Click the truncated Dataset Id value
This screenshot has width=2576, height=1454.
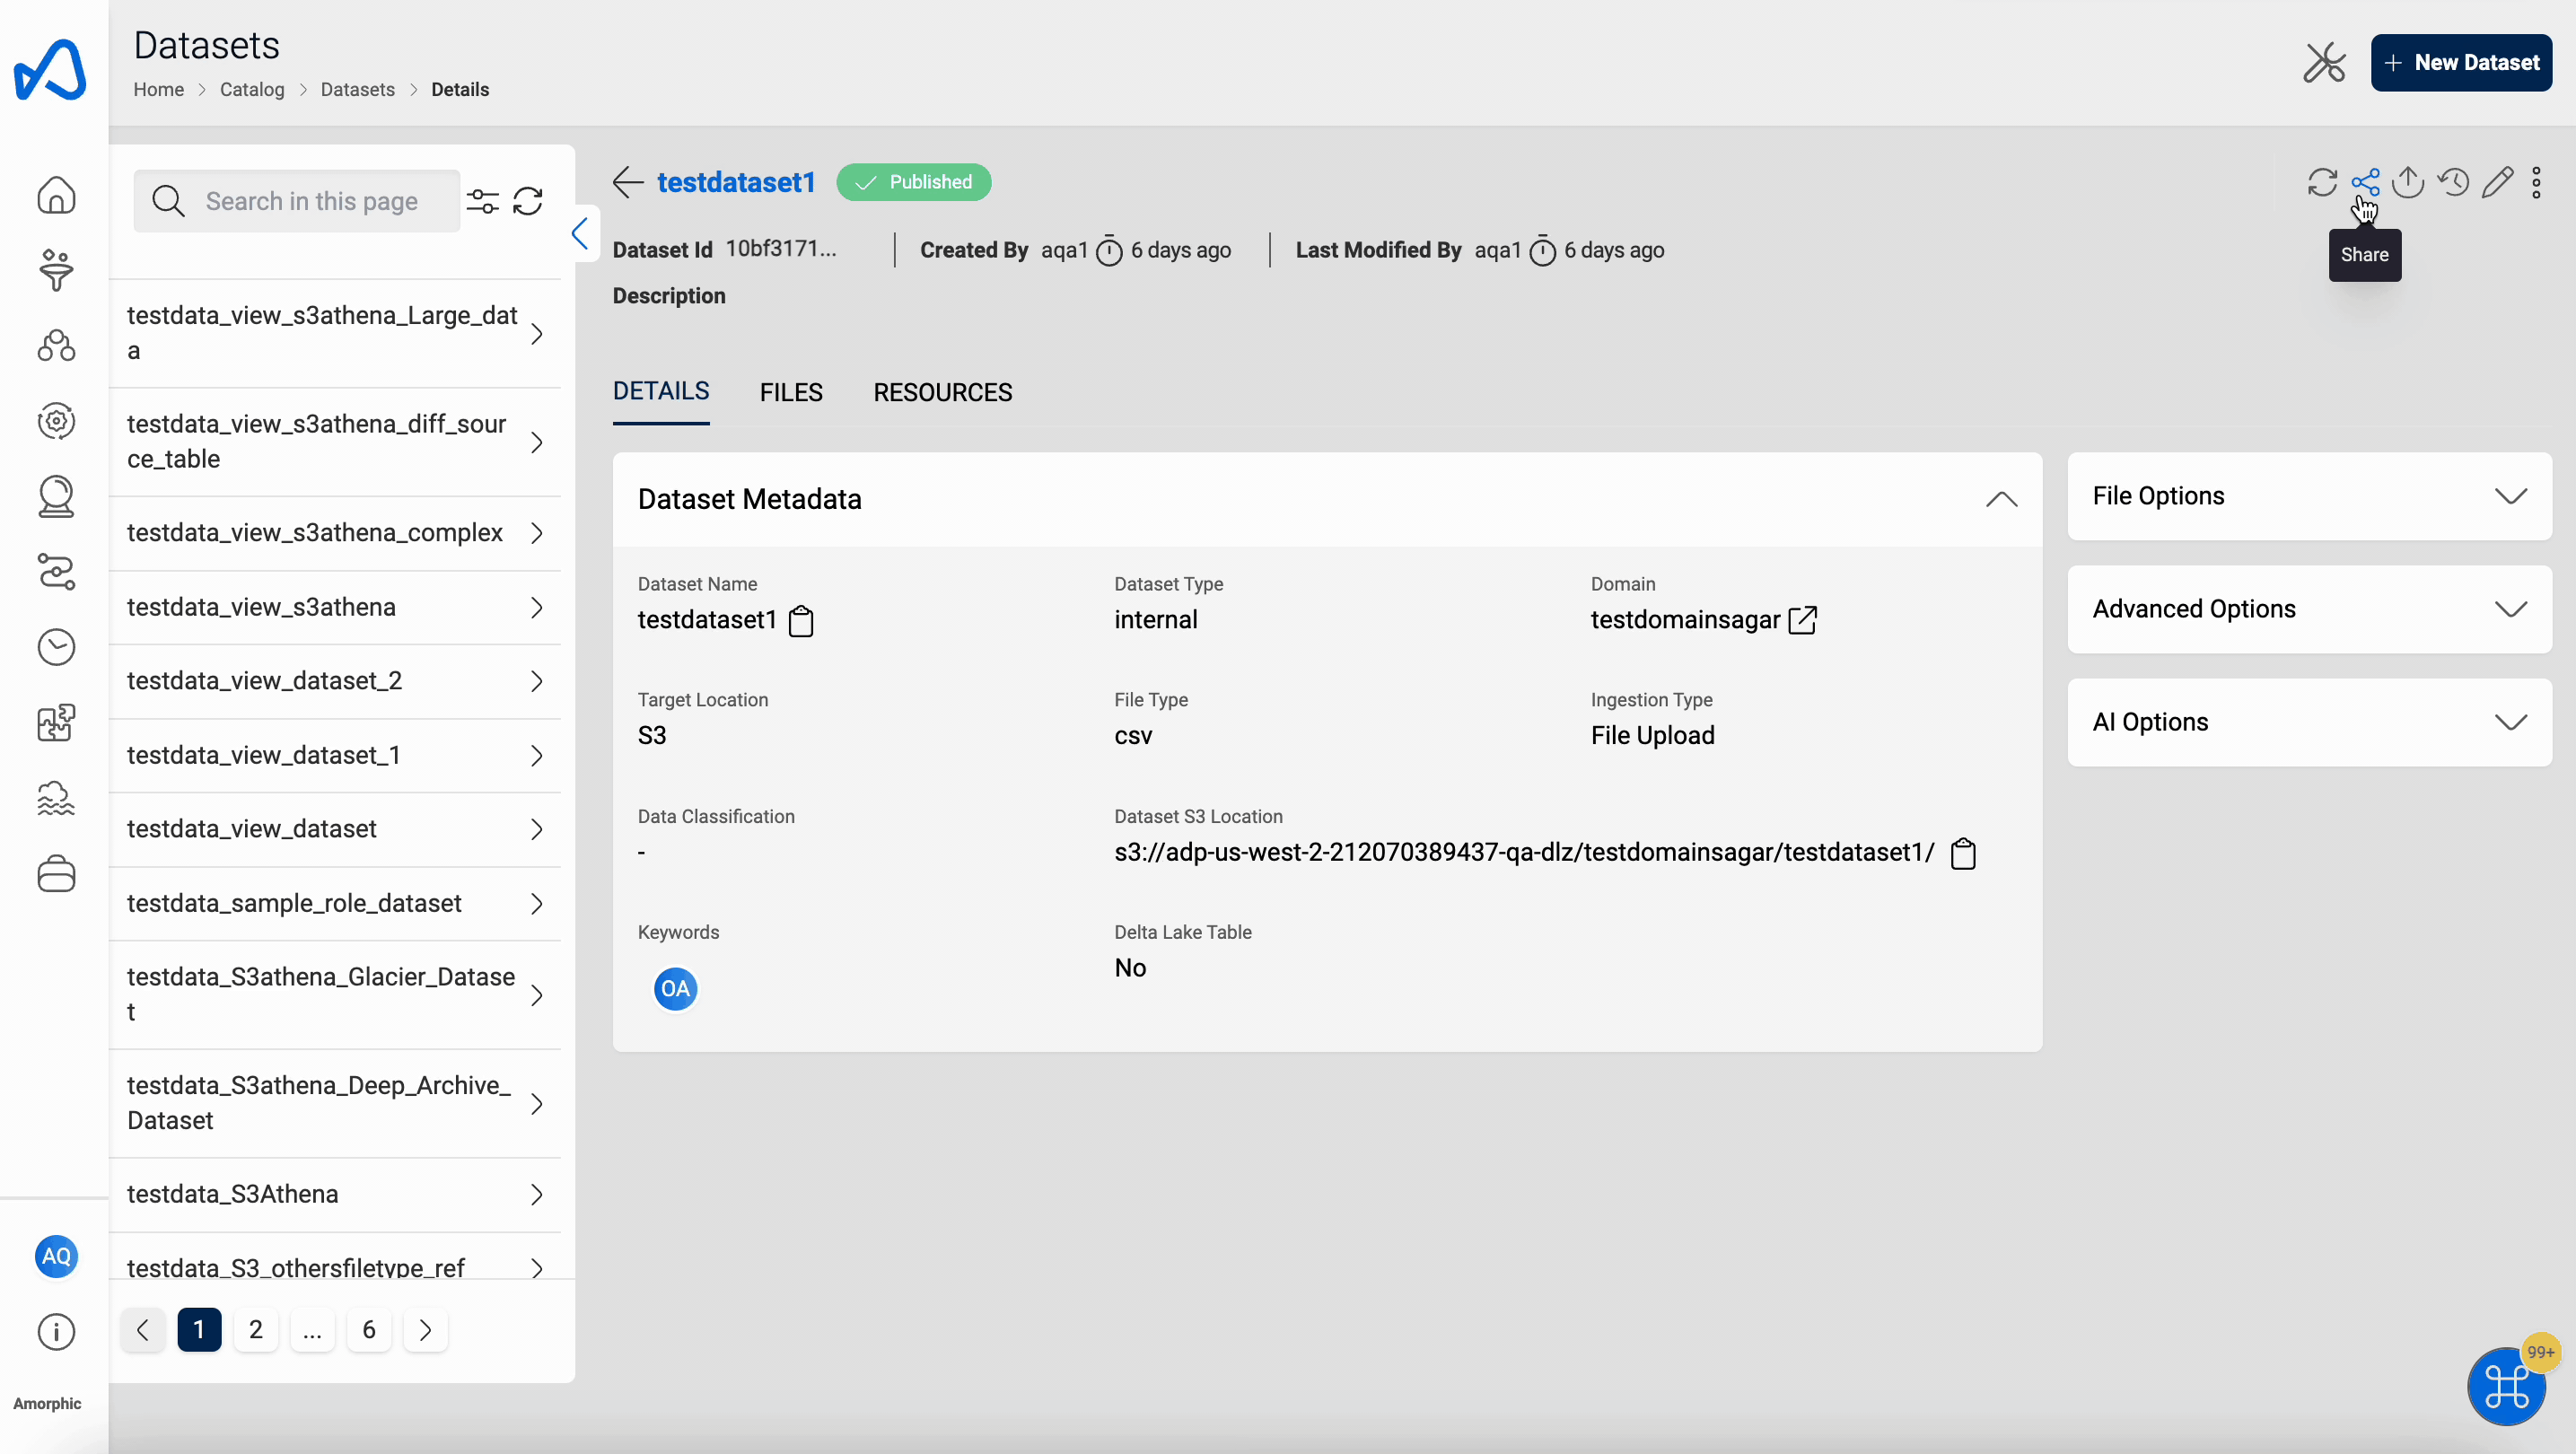(x=780, y=249)
